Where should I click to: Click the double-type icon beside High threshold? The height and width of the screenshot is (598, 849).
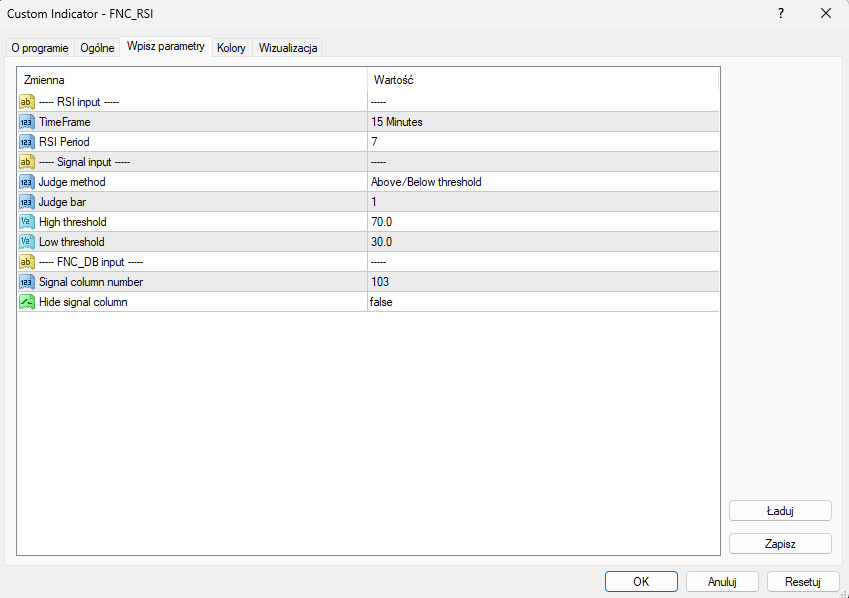point(27,222)
